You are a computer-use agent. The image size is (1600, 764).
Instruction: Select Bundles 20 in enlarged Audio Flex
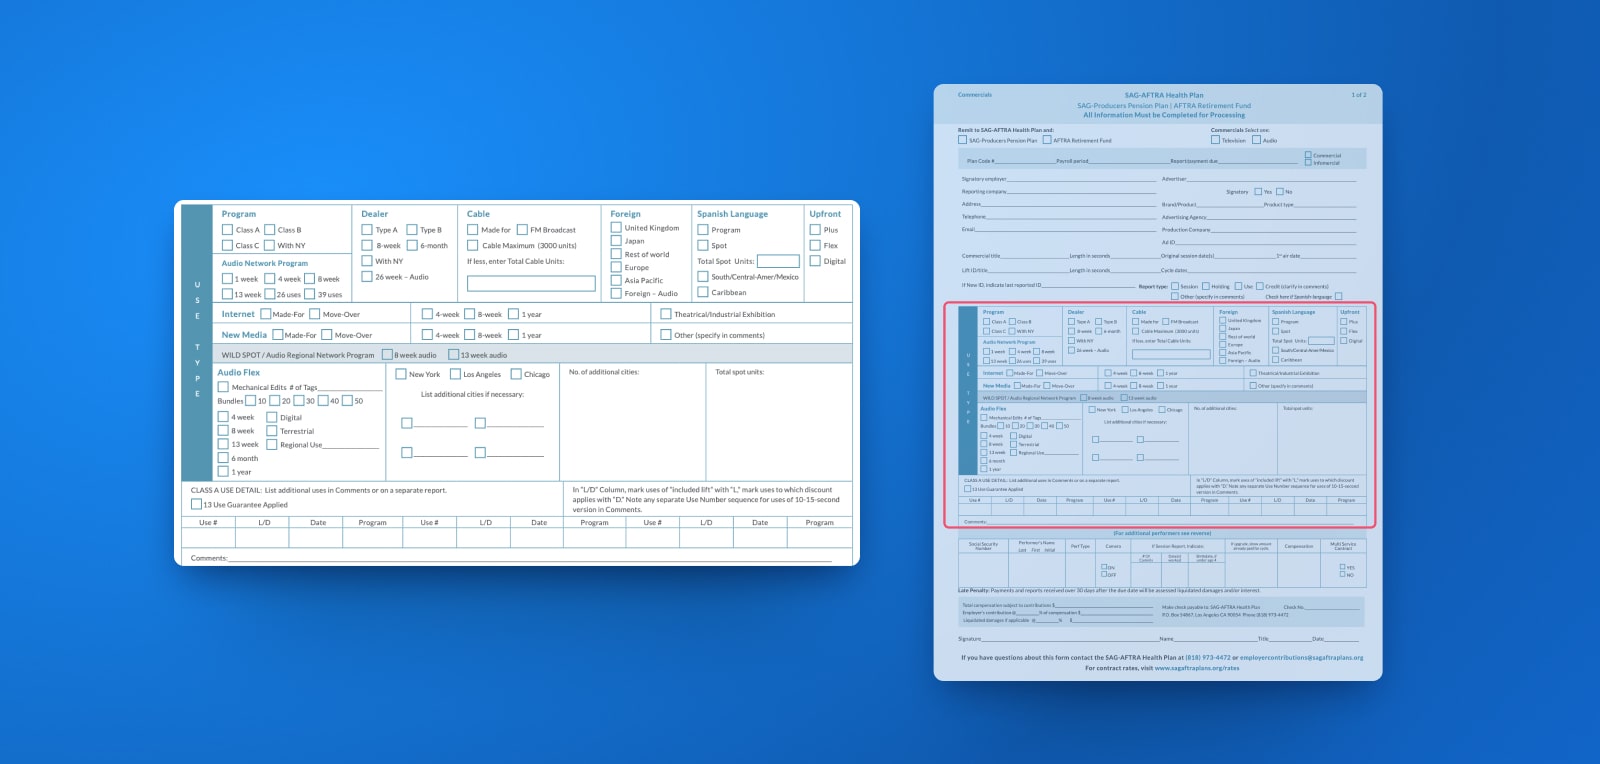click(x=274, y=401)
